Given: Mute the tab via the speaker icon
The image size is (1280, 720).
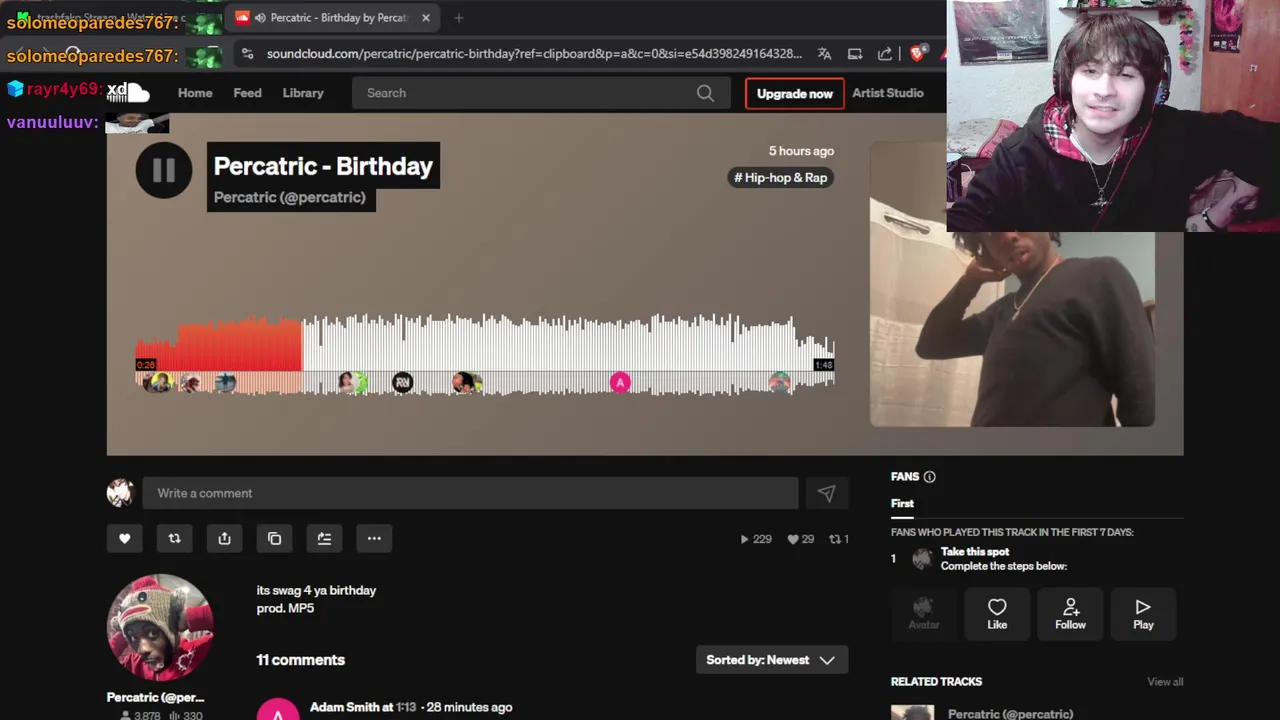Looking at the screenshot, I should coord(260,18).
